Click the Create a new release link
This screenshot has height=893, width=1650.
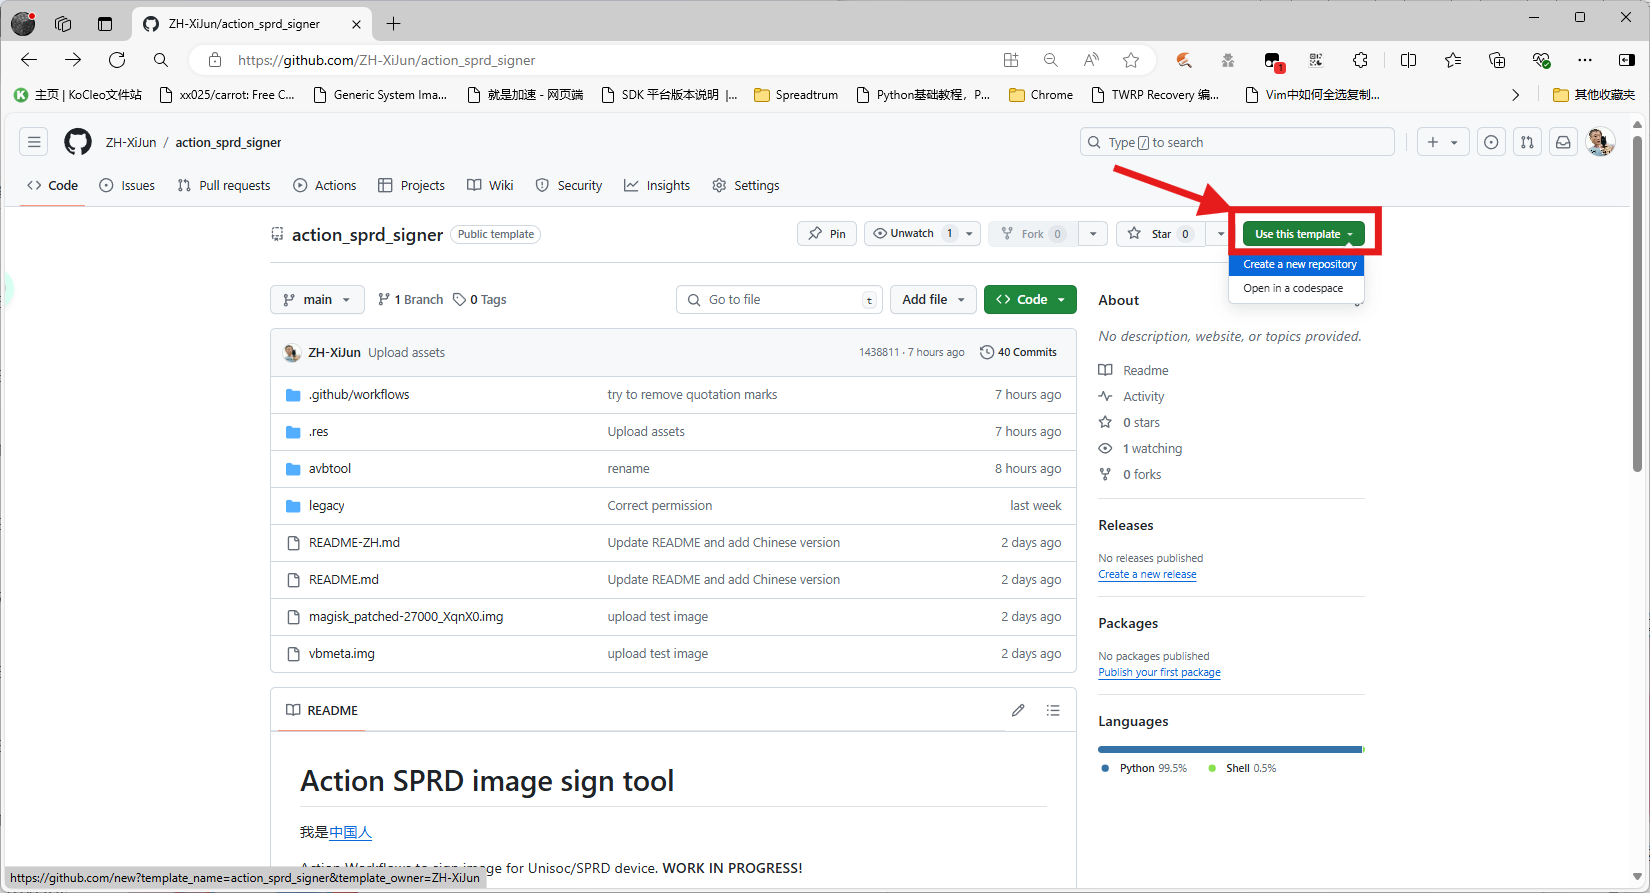coord(1147,575)
